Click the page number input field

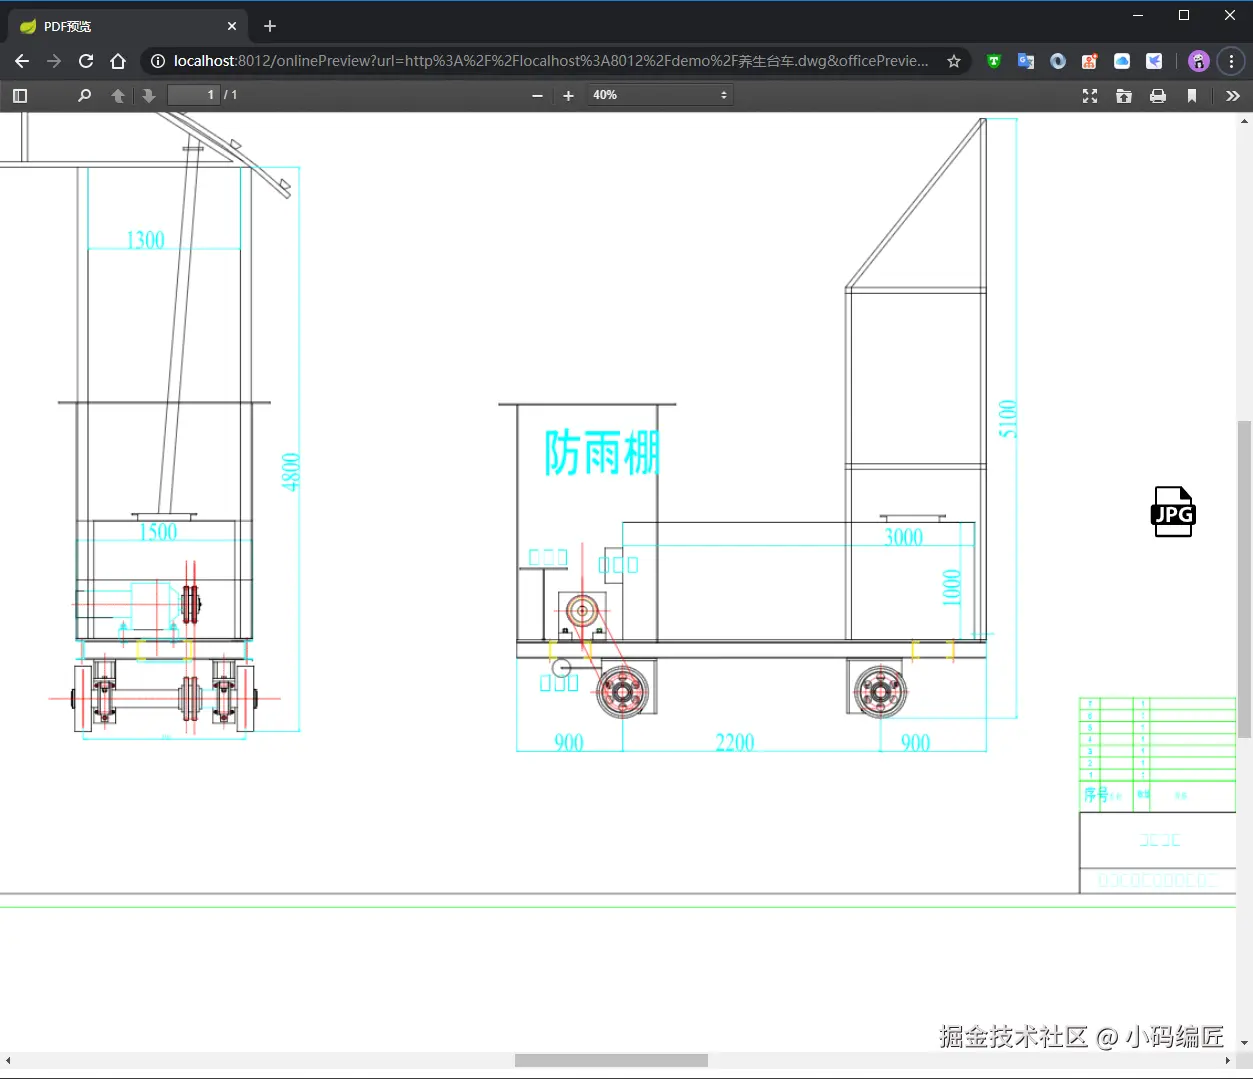[x=193, y=95]
